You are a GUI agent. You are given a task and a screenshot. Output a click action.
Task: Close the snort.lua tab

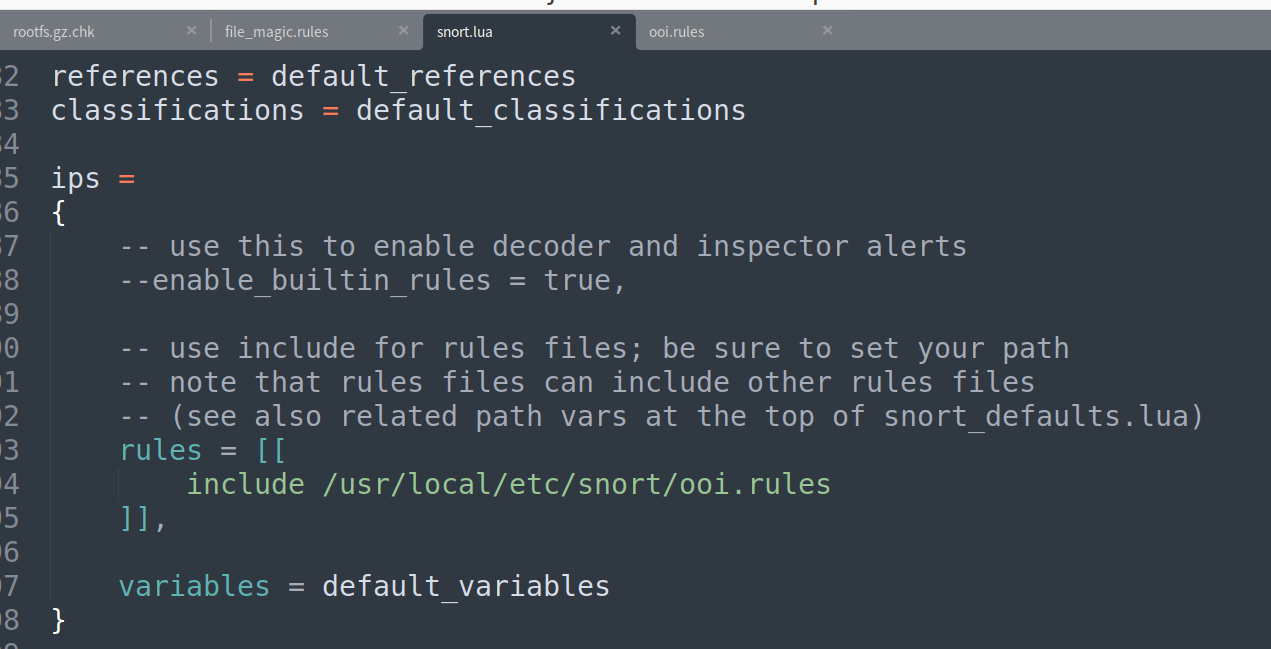(615, 31)
